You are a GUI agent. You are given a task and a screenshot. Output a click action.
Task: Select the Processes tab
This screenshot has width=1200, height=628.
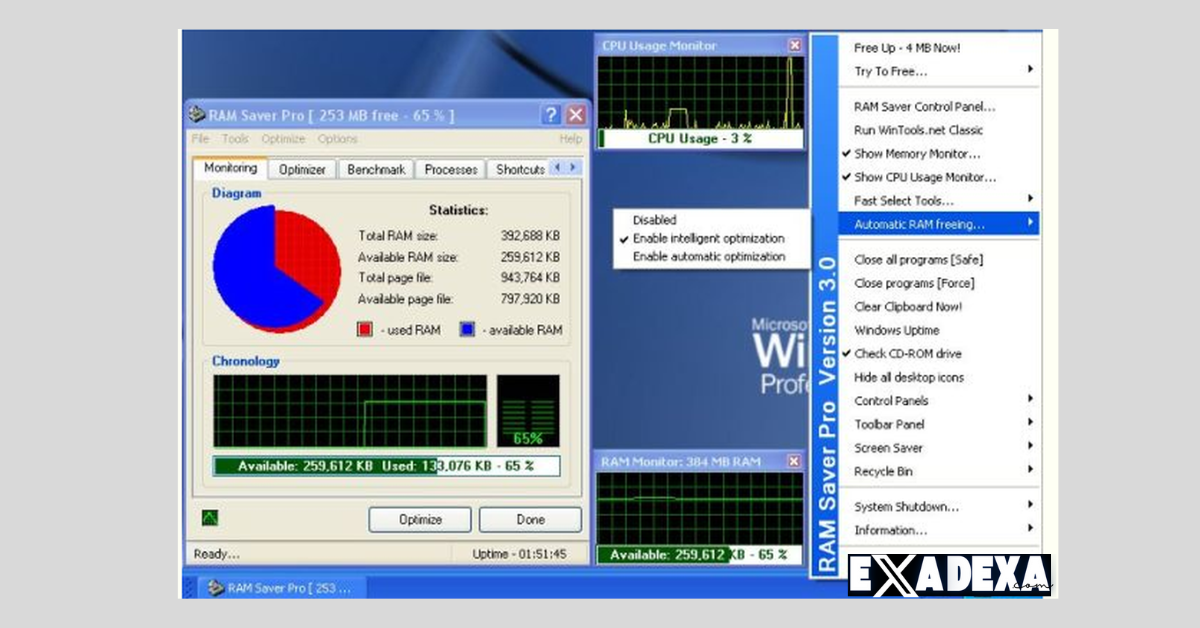[x=450, y=169]
